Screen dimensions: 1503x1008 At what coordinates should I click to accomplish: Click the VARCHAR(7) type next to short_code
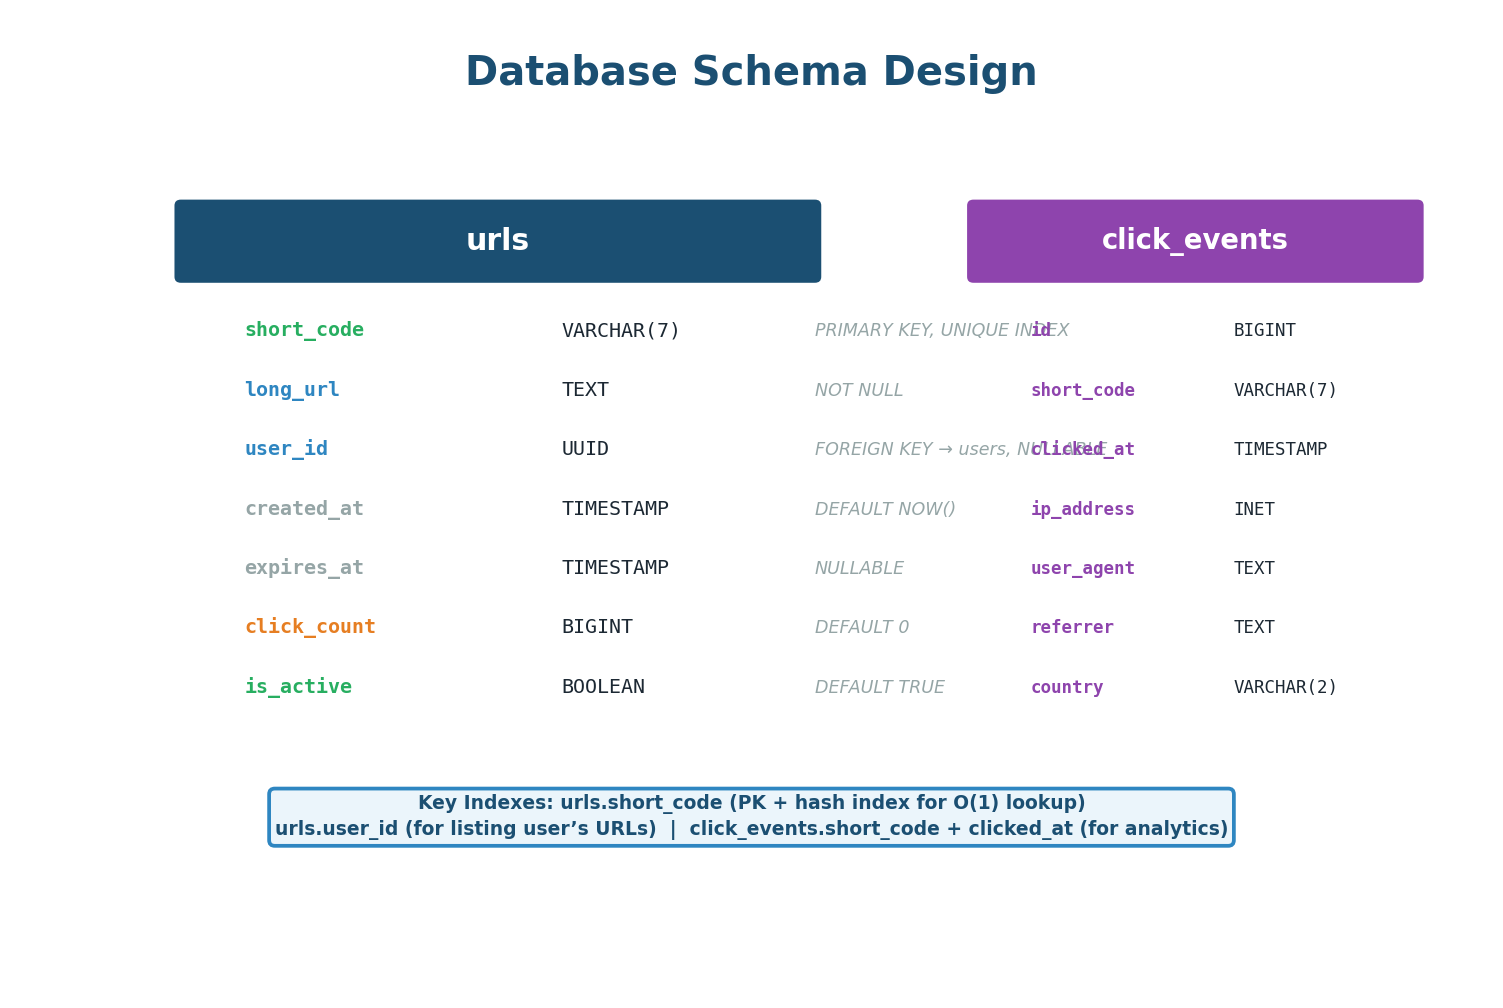(x=620, y=330)
